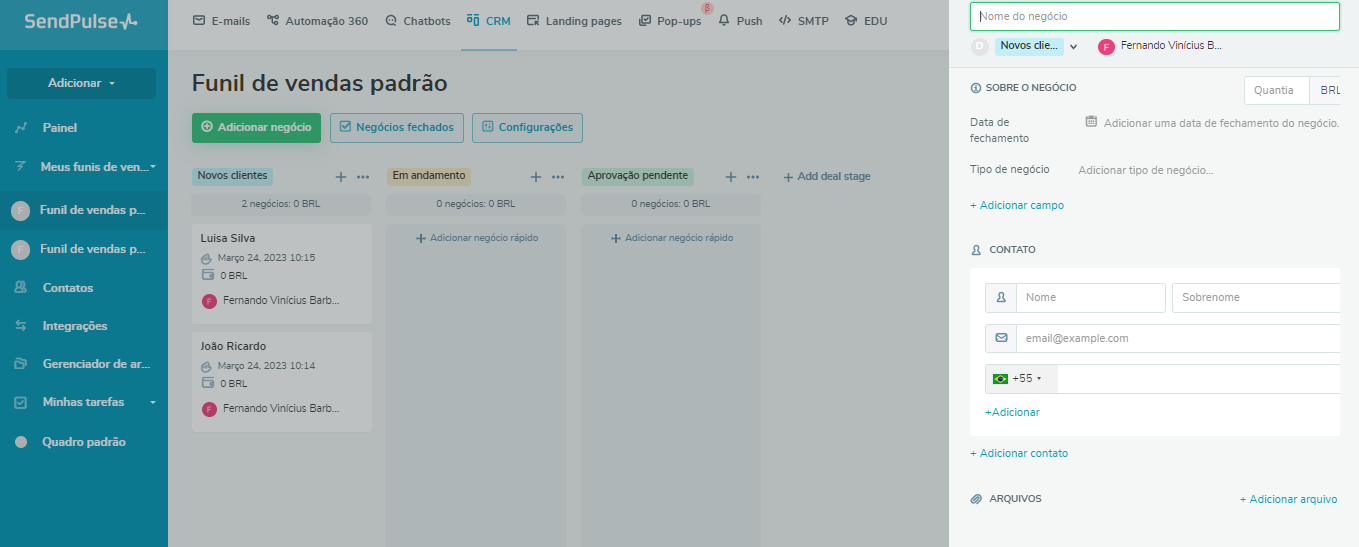Open Contatos in the sidebar
The height and width of the screenshot is (547, 1359).
point(68,288)
